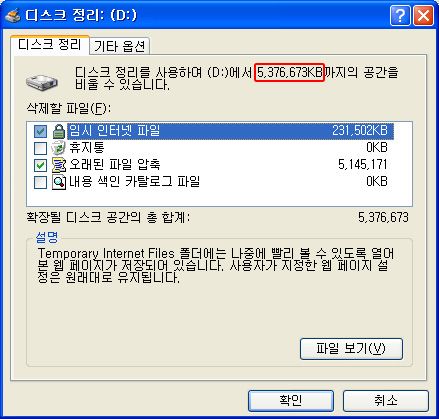
Task: Enable the 내용 색인 카탈로그 파일 checkbox
Action: click(x=40, y=182)
